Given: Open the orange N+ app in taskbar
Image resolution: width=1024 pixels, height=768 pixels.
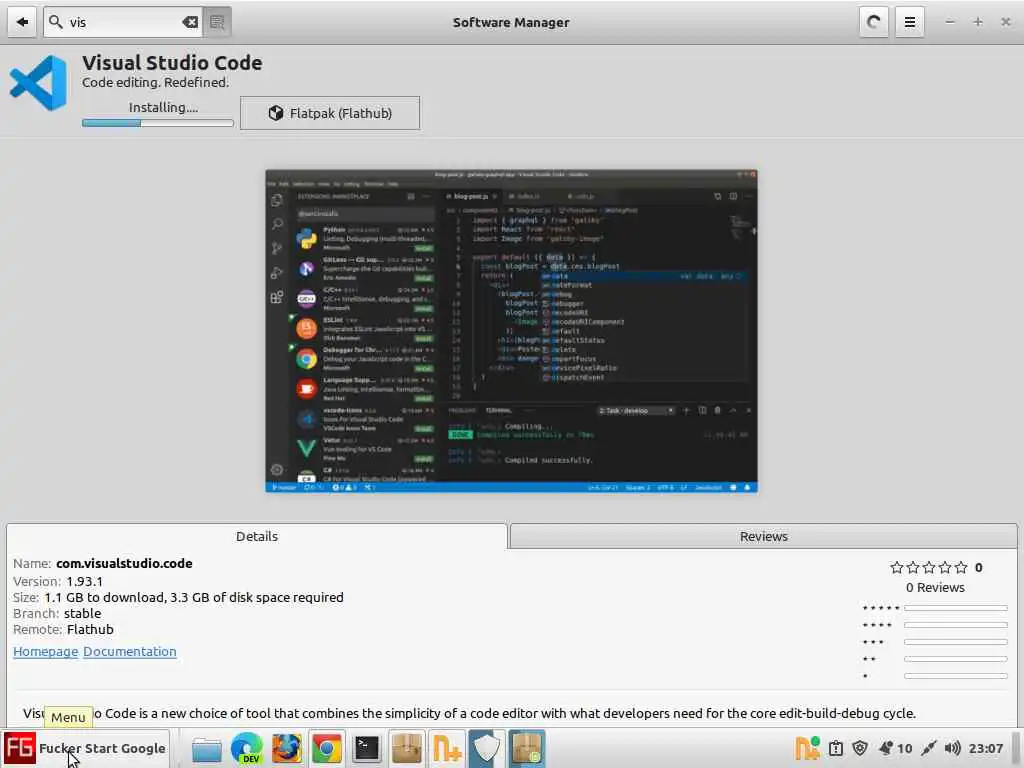Looking at the screenshot, I should pos(447,748).
